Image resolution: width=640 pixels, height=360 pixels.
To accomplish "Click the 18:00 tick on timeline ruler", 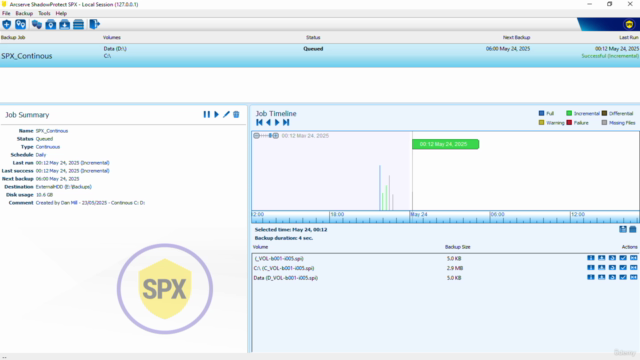I will [x=337, y=214].
